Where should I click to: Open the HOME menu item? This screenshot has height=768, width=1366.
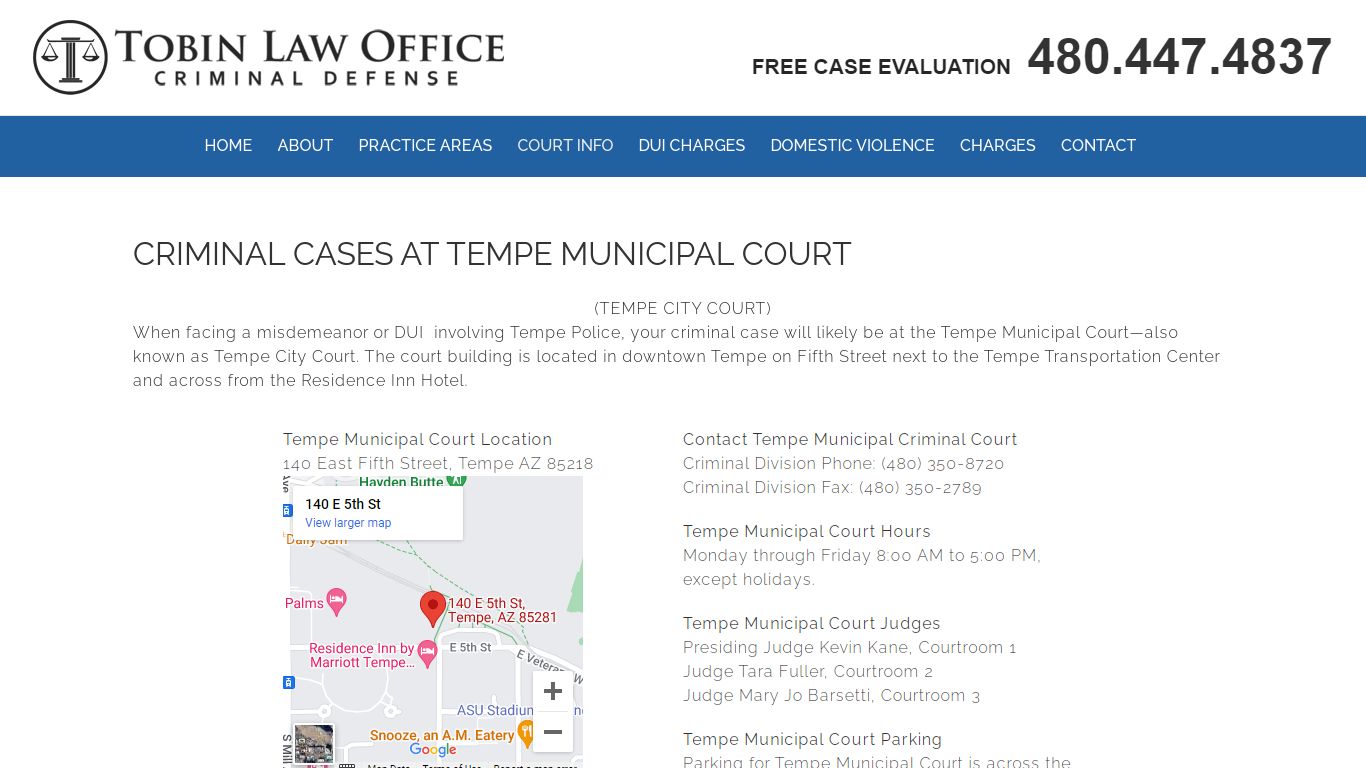[228, 146]
